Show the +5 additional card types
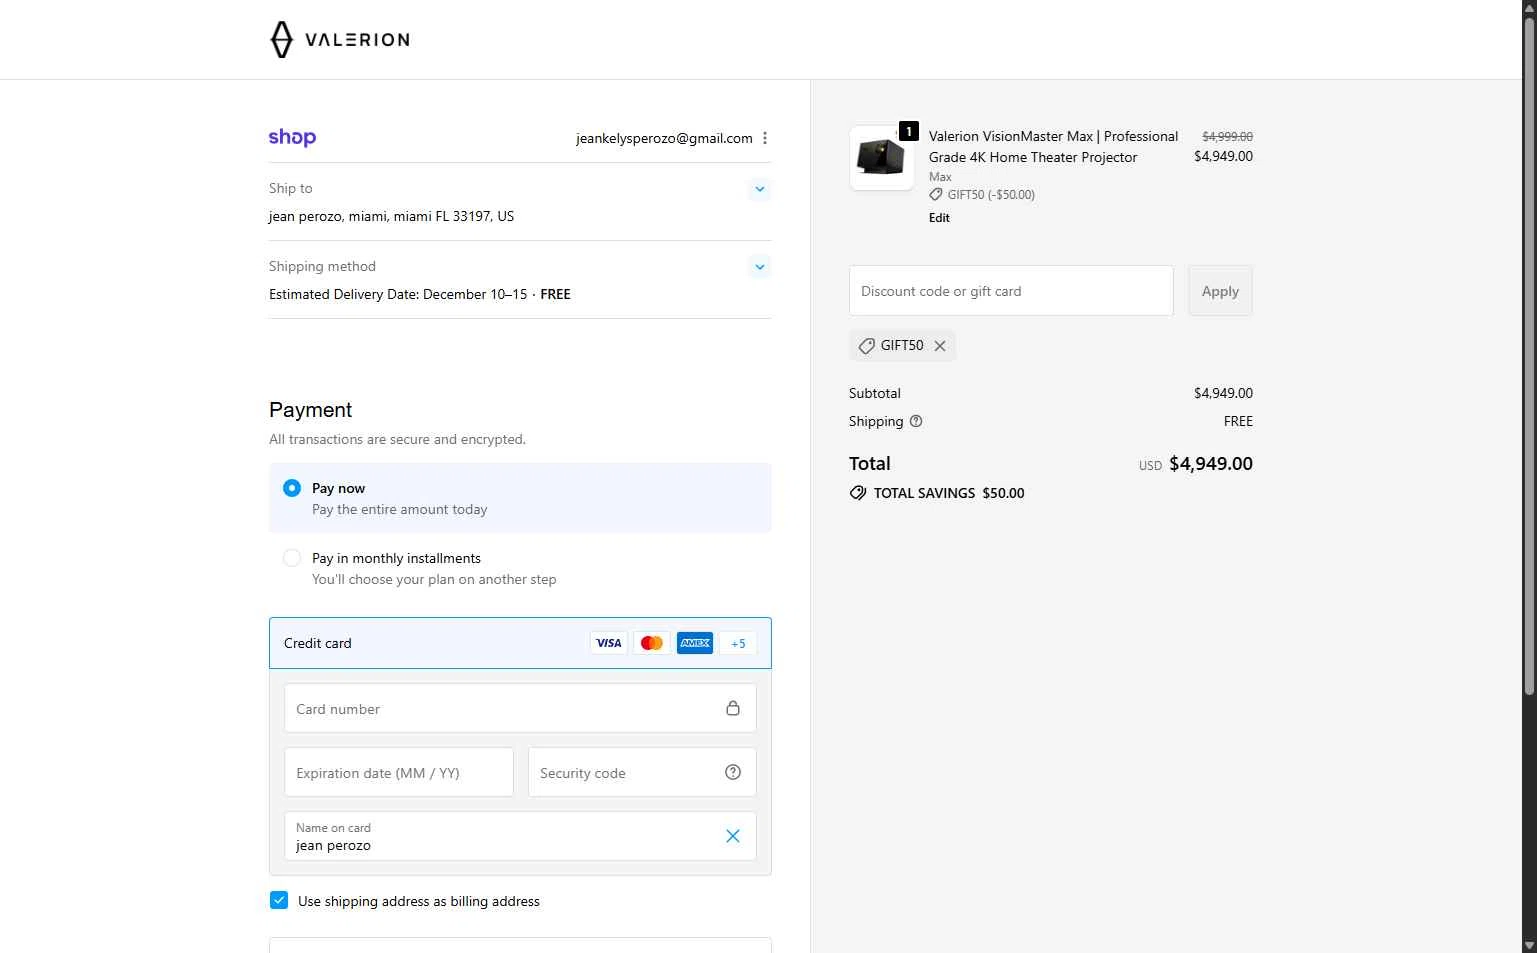1537x953 pixels. click(x=738, y=643)
